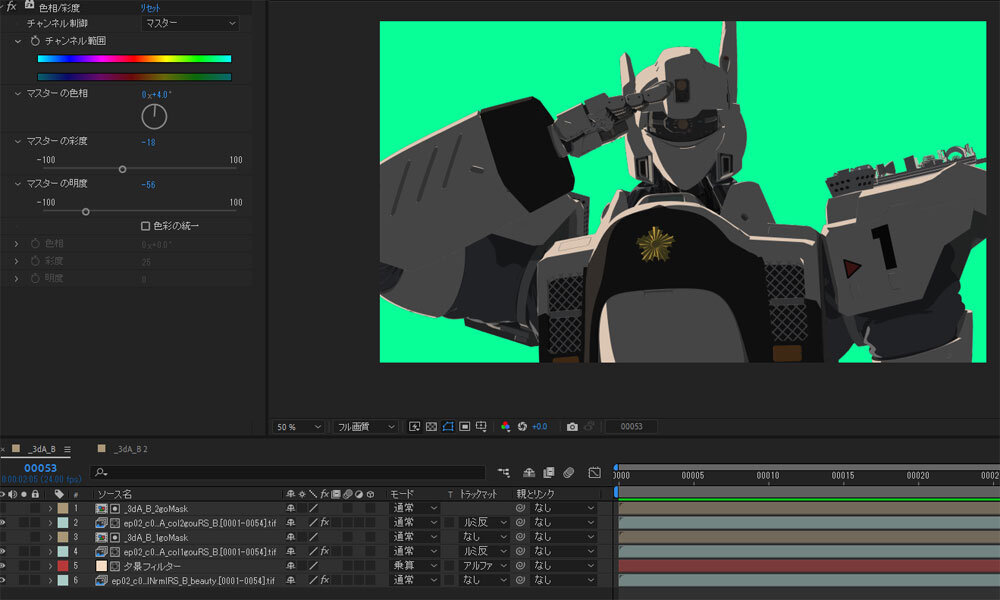
Task: Hide layer 2 col2gouRS_B with its eye toggle
Action: [x=3, y=522]
